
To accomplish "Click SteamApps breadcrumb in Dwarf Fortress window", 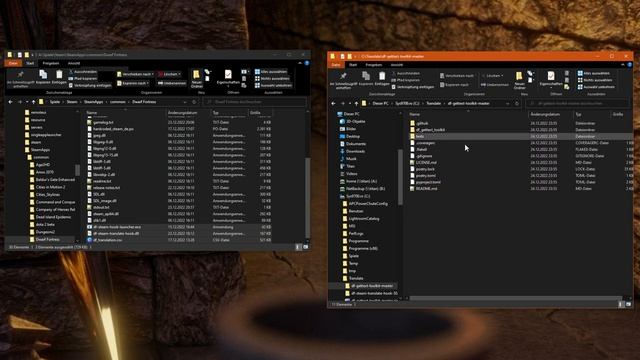I will (x=93, y=102).
